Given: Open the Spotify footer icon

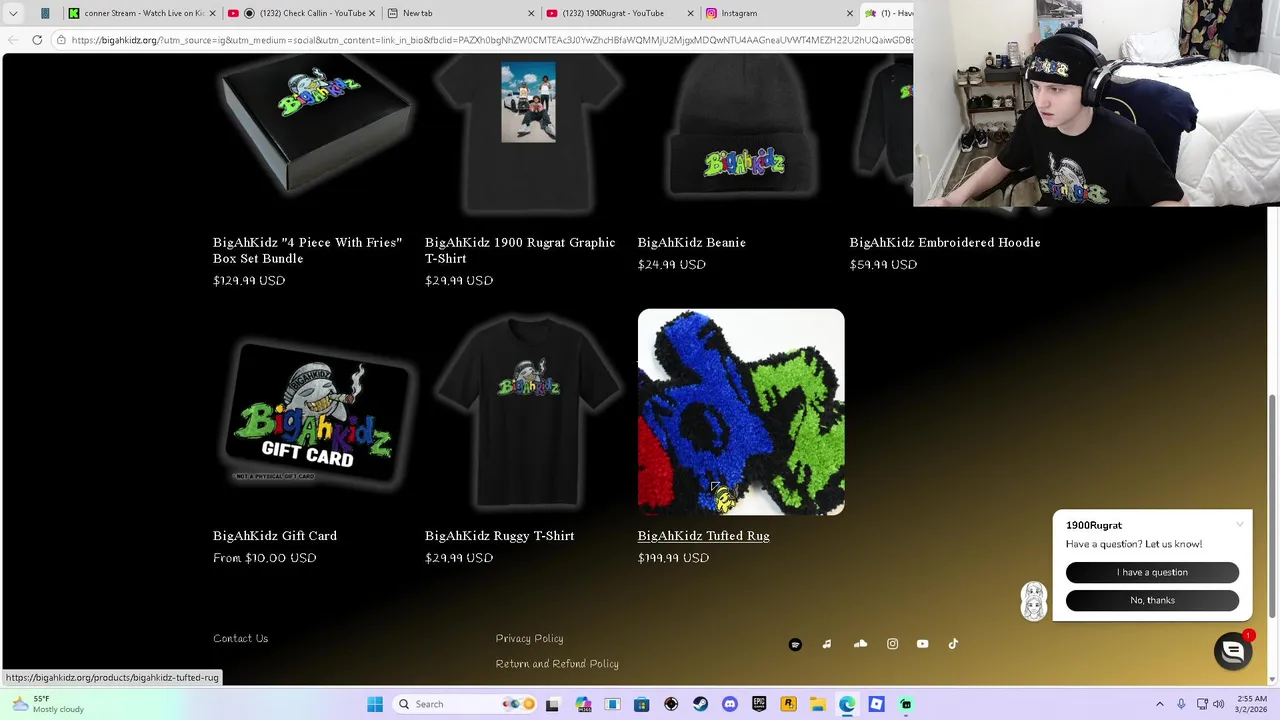Looking at the screenshot, I should pyautogui.click(x=795, y=644).
